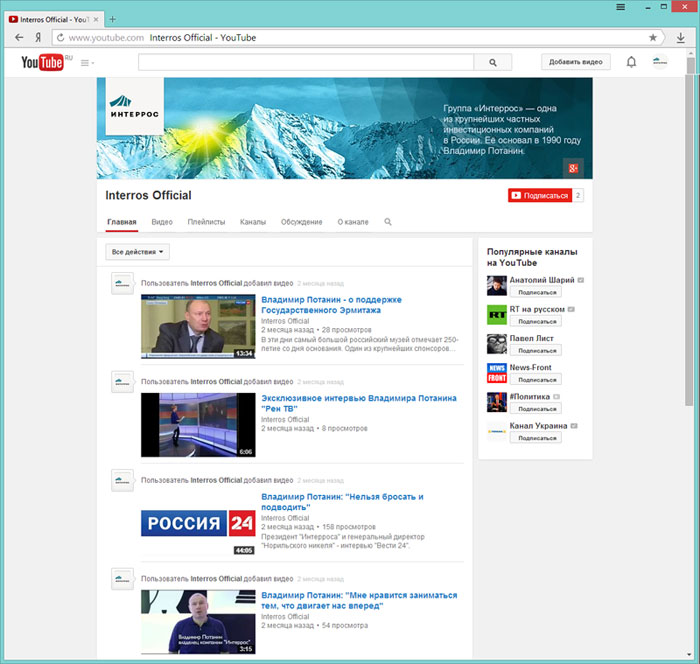Subscribe to Канал Украина

536,438
